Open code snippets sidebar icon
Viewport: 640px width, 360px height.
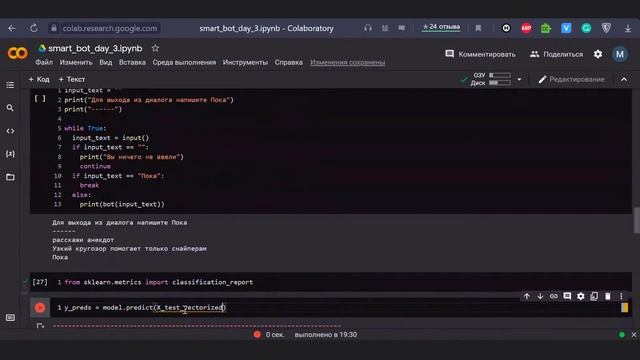[10, 131]
